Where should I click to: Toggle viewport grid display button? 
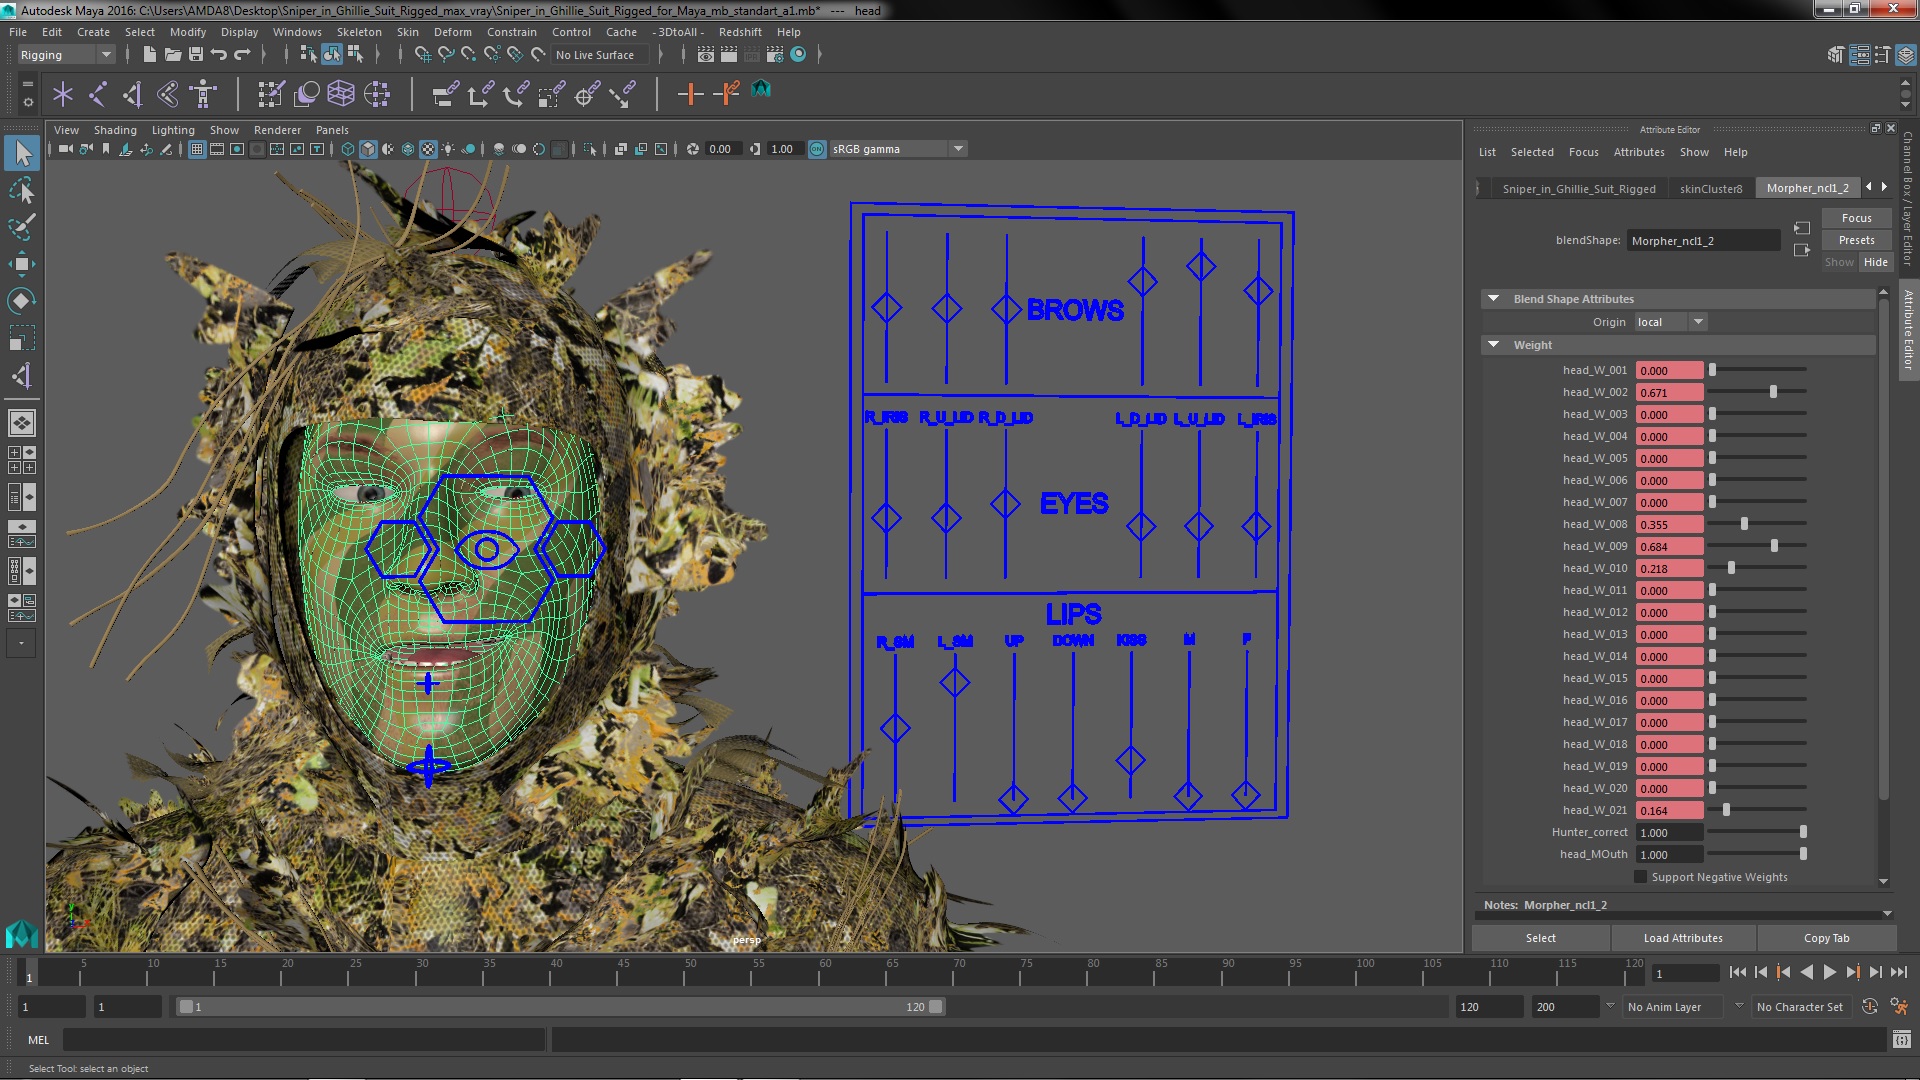pos(197,149)
